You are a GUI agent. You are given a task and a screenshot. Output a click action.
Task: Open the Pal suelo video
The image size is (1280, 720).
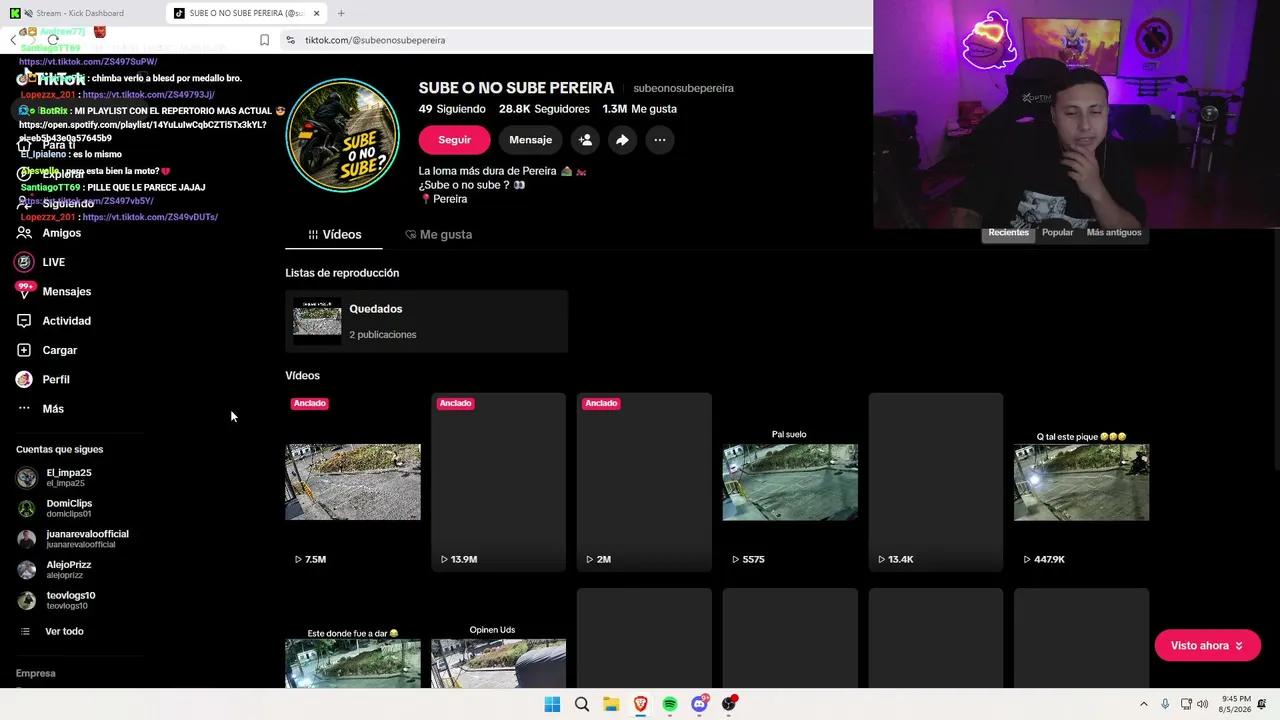pos(790,482)
